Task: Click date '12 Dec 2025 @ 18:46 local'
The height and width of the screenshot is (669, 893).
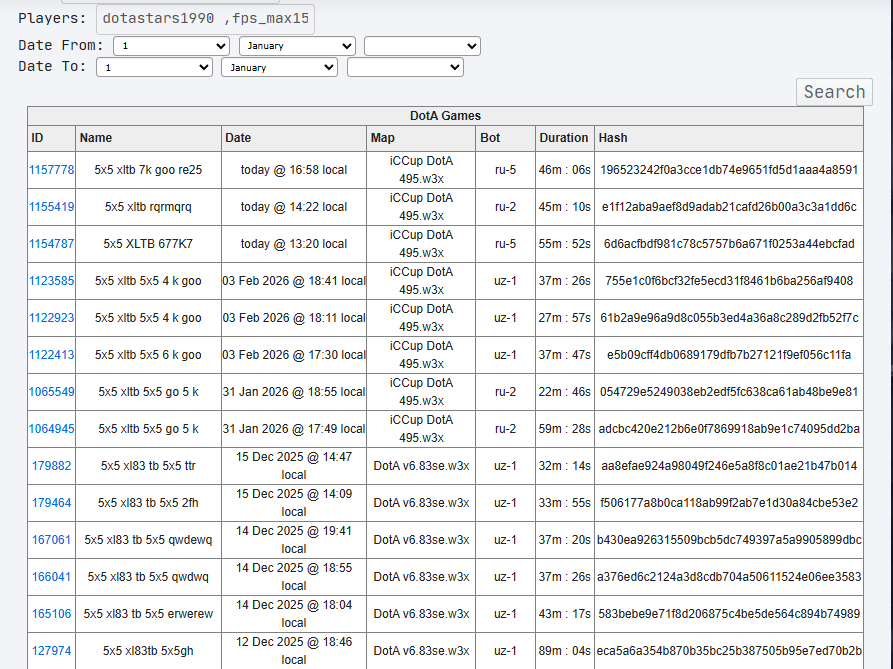Action: point(294,651)
